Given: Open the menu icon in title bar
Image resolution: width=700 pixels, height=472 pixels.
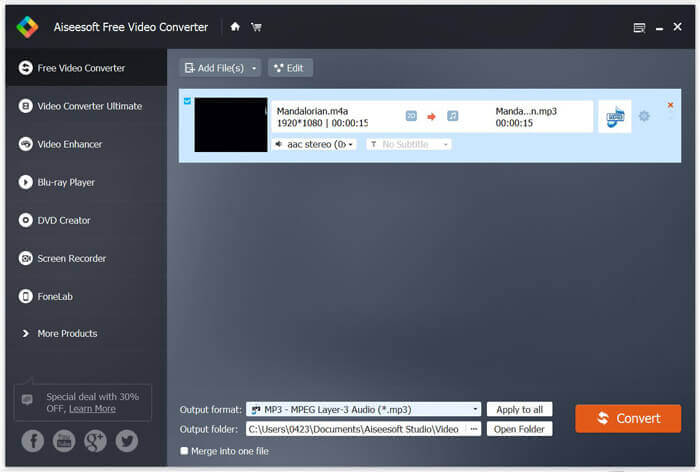Looking at the screenshot, I should [639, 28].
